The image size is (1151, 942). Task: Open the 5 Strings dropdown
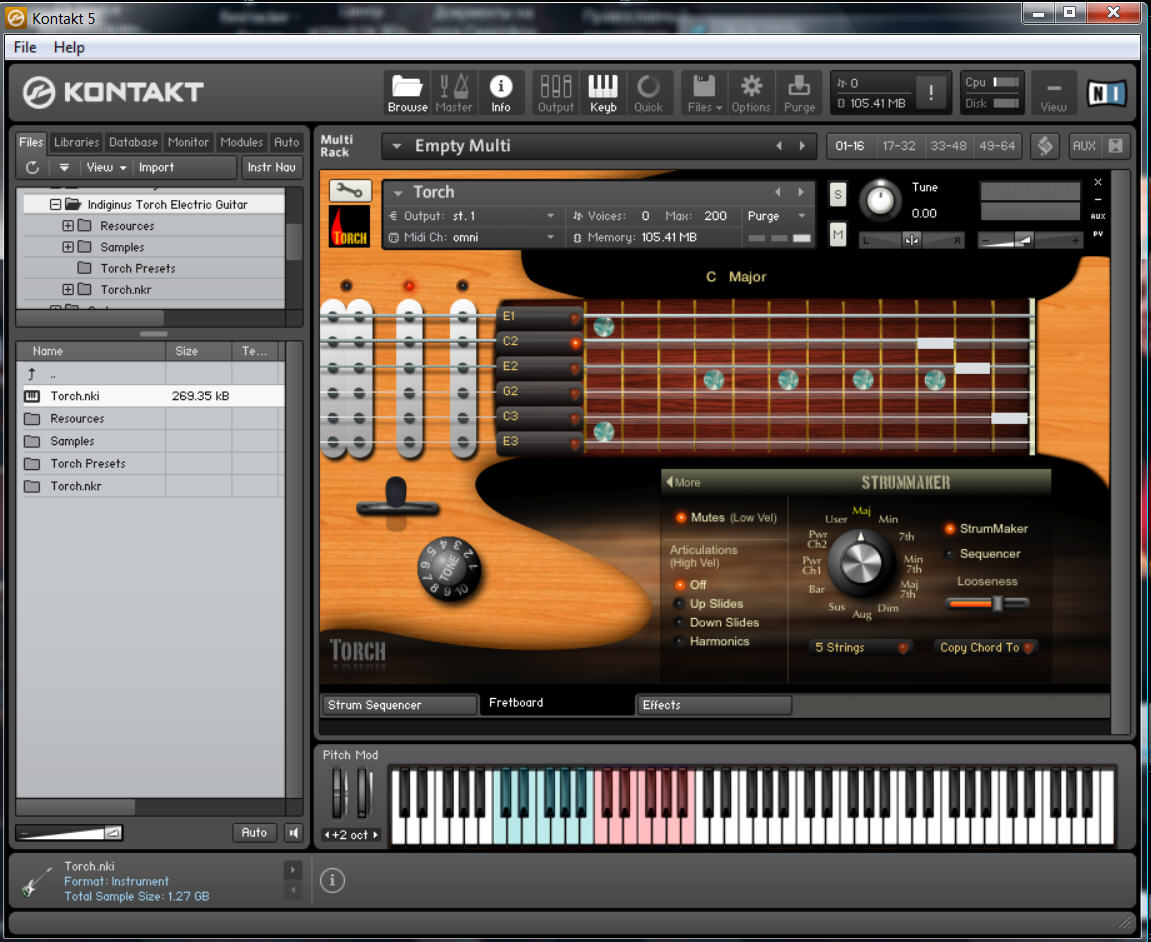click(x=860, y=648)
